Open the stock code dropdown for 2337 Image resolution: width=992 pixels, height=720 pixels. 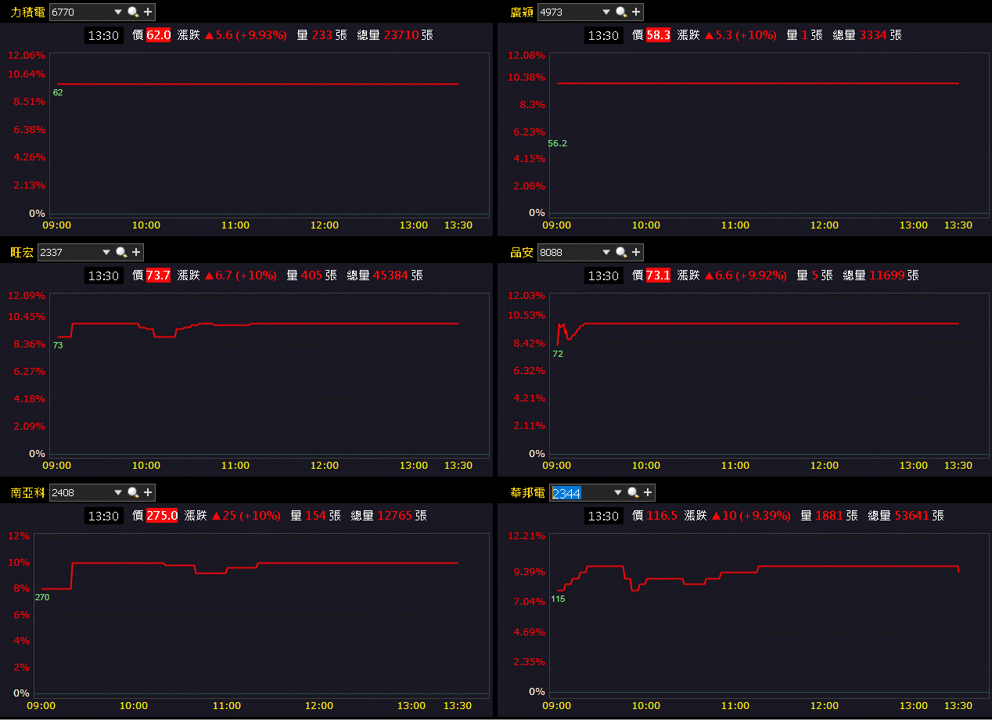pos(106,252)
